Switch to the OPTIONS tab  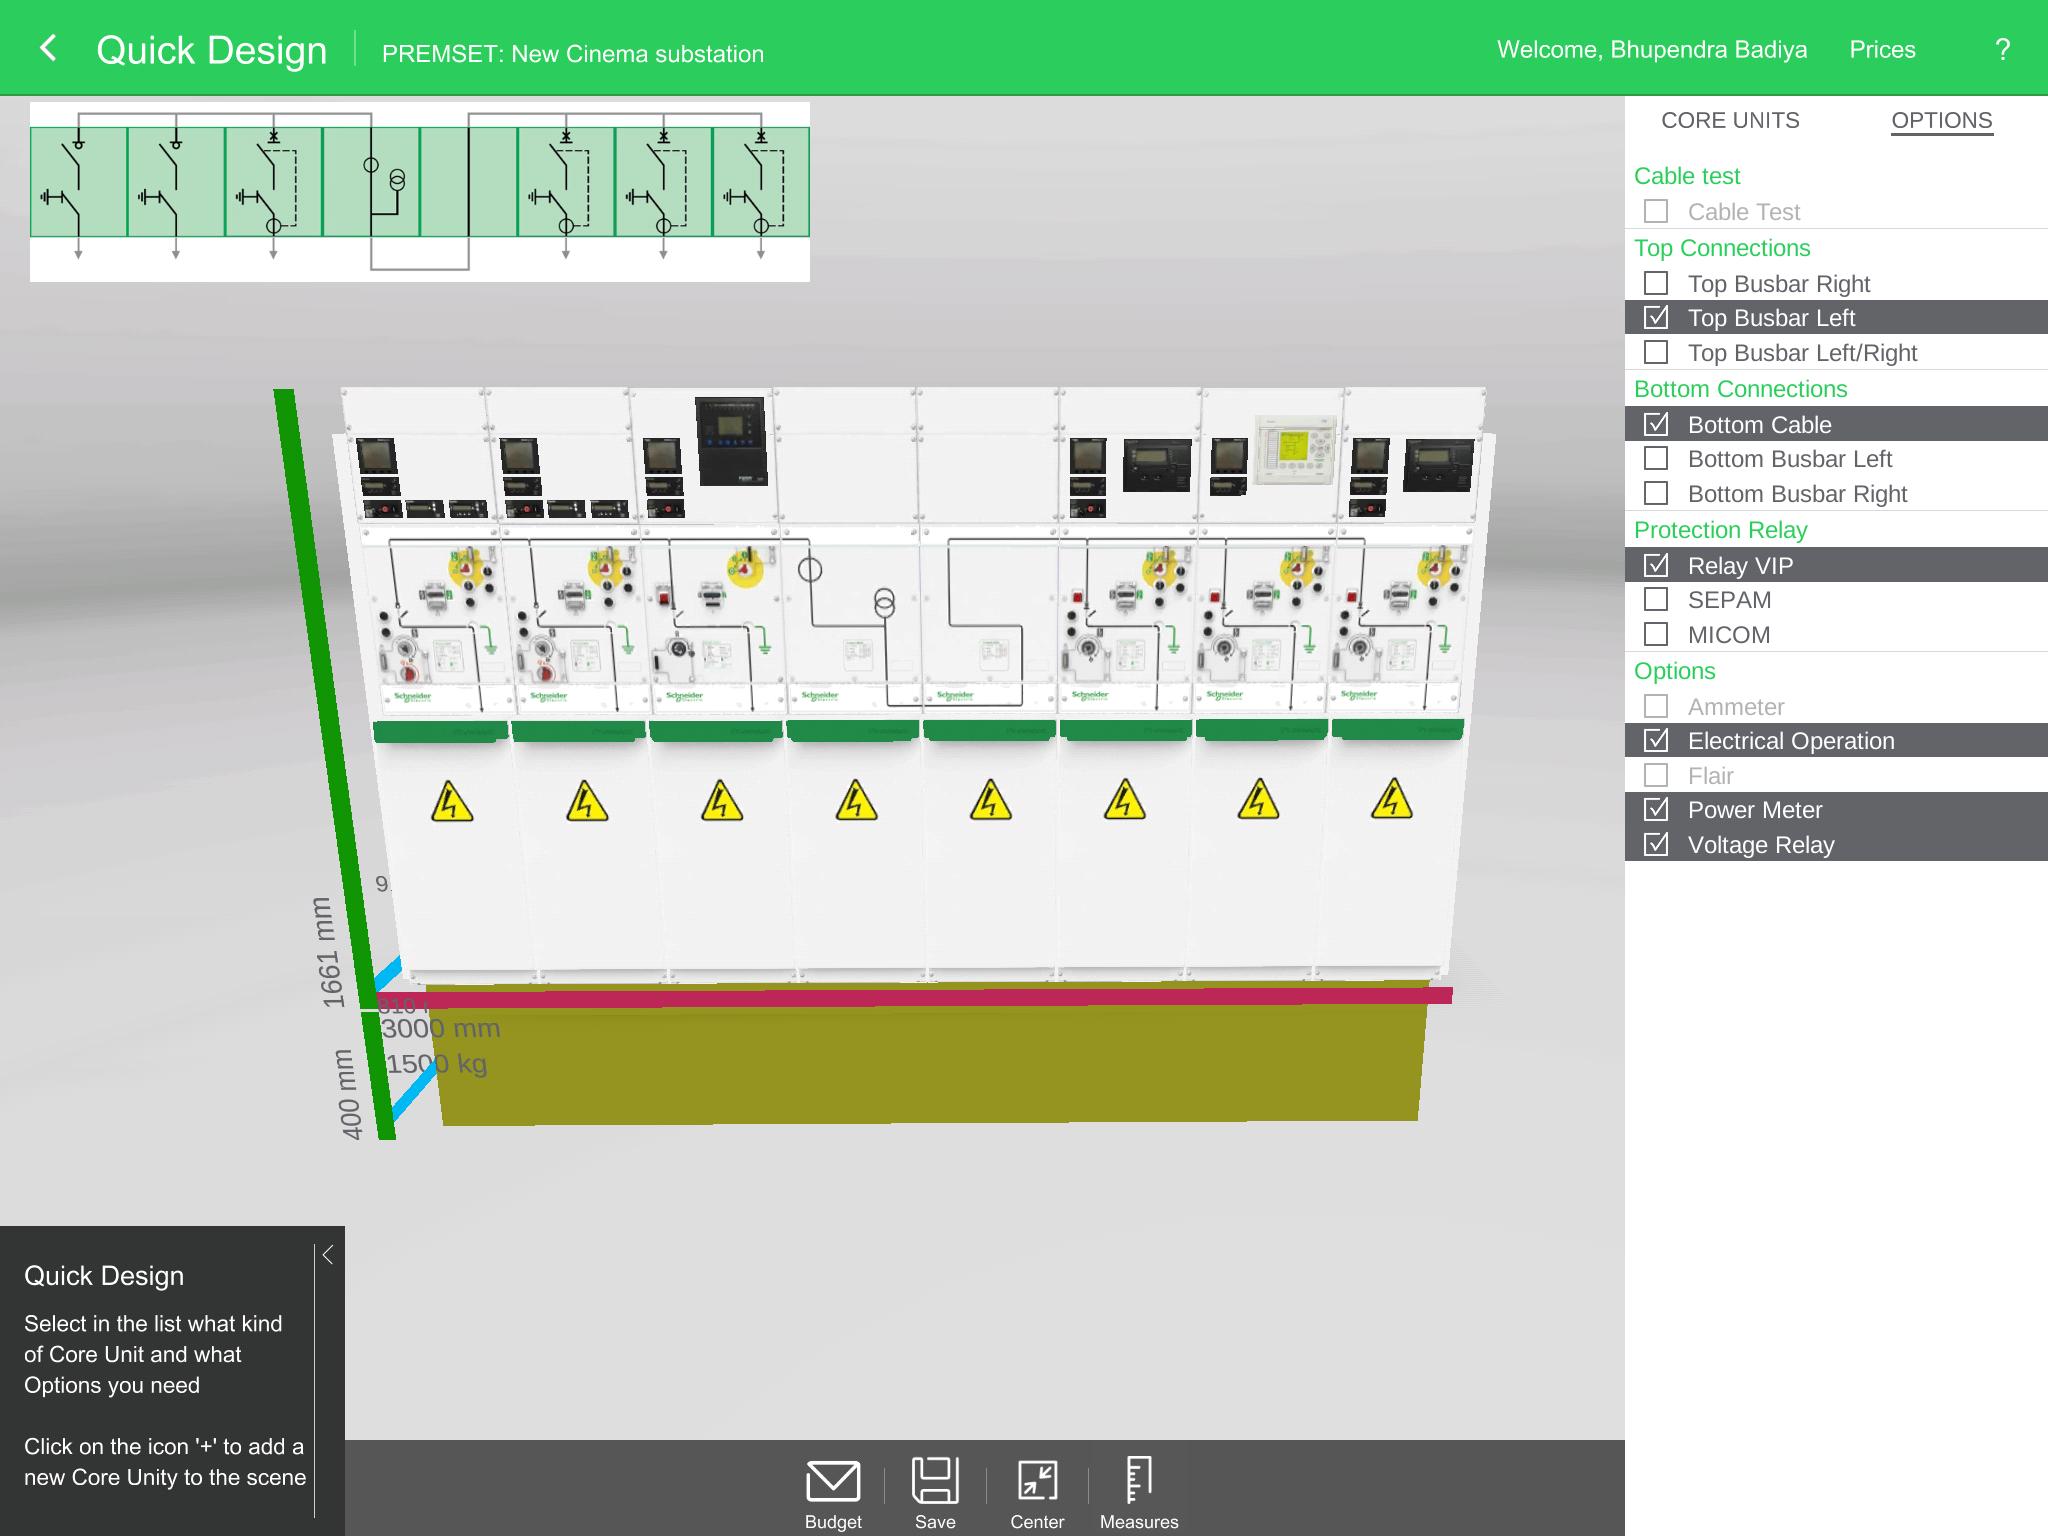point(1941,120)
